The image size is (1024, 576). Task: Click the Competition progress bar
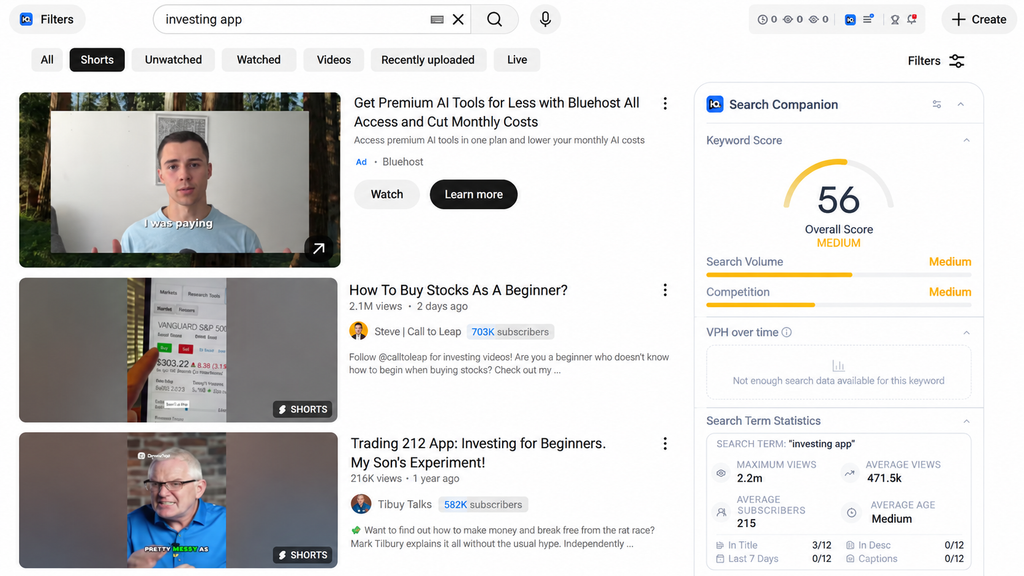839,305
